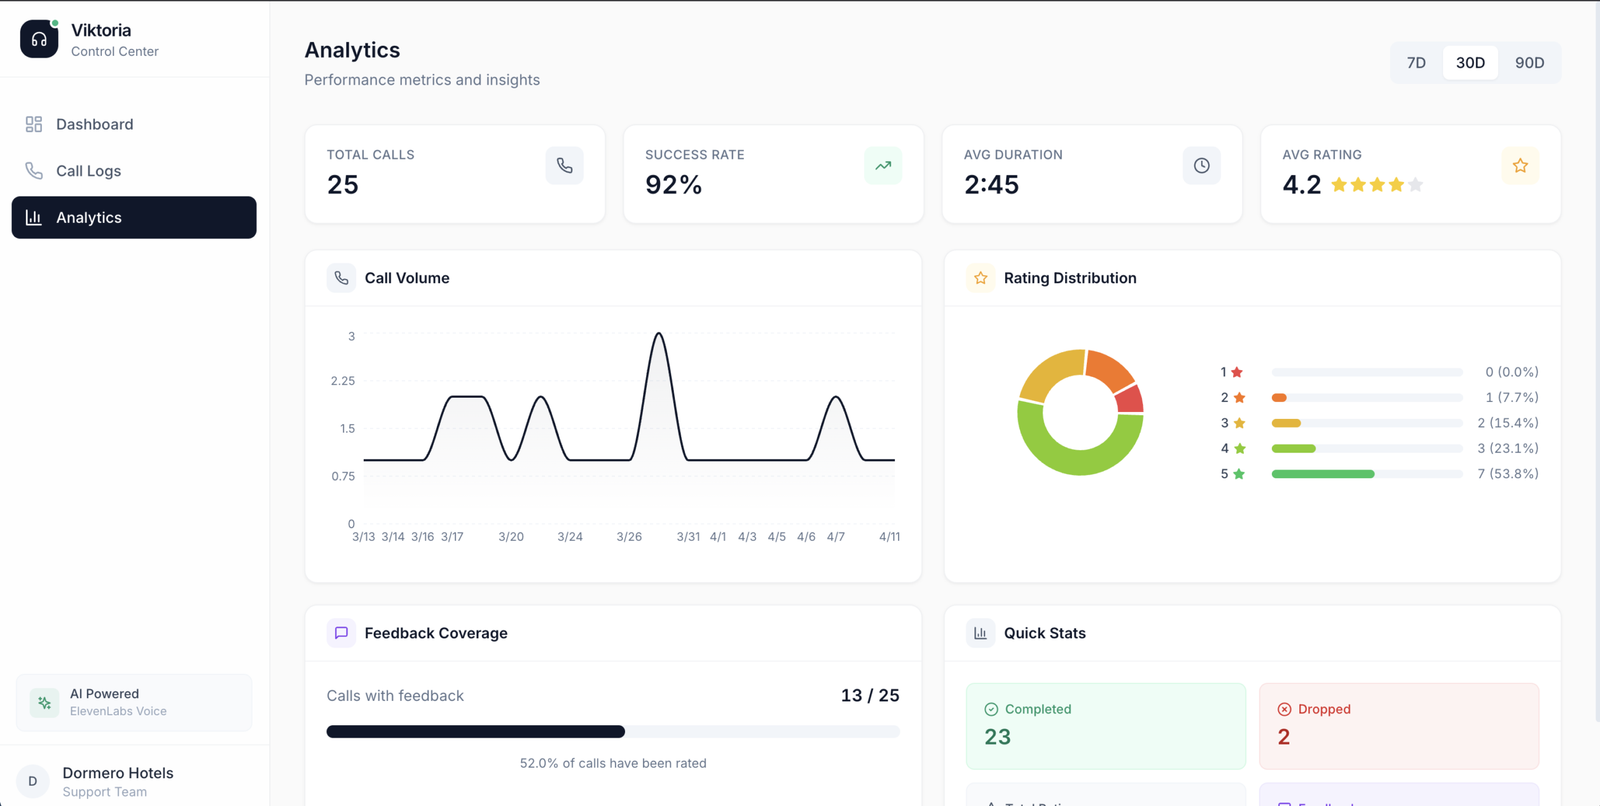Click the phone icon in Total Calls card

pos(564,166)
